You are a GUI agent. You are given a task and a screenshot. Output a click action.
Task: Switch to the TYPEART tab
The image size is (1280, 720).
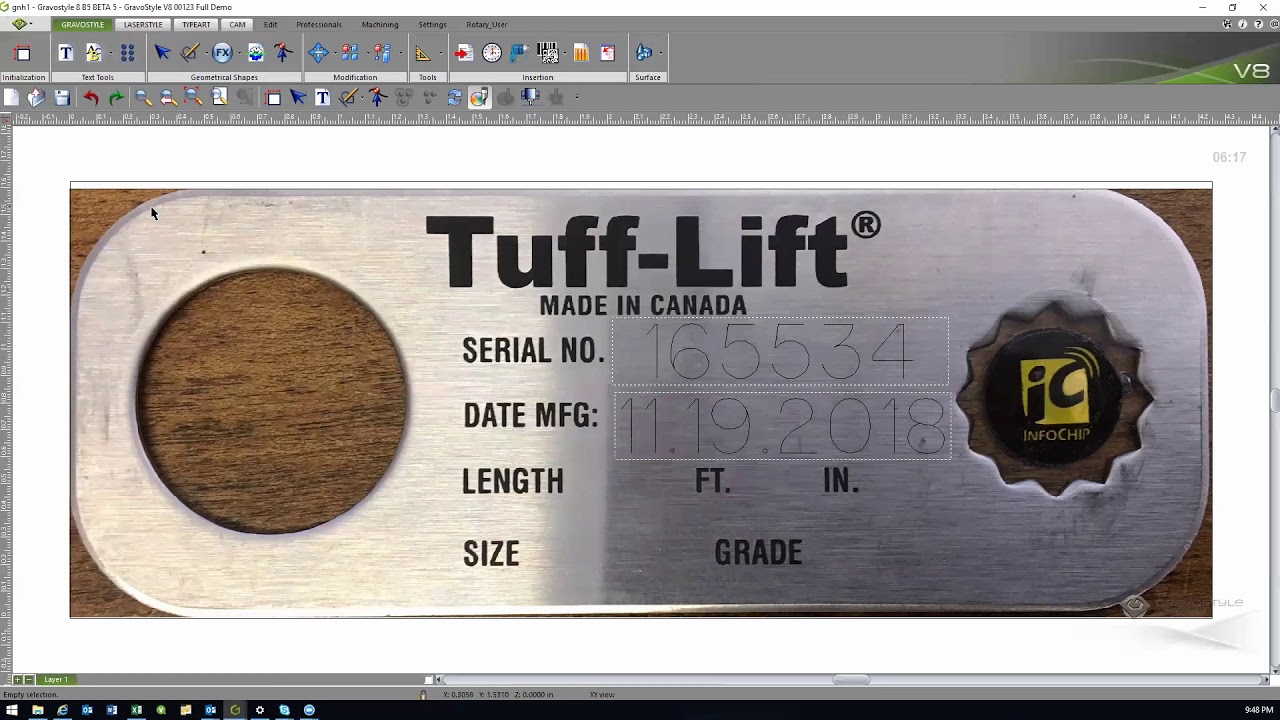(196, 24)
